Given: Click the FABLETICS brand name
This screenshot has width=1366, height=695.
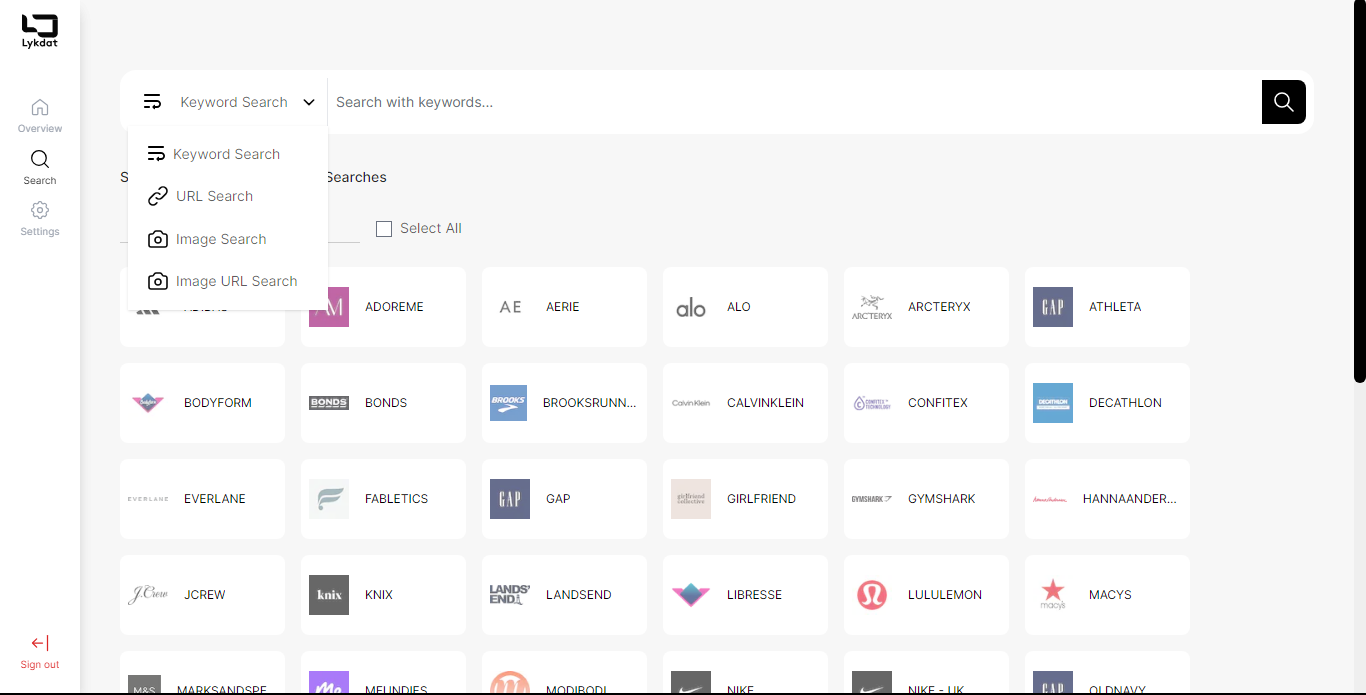Looking at the screenshot, I should coord(396,499).
